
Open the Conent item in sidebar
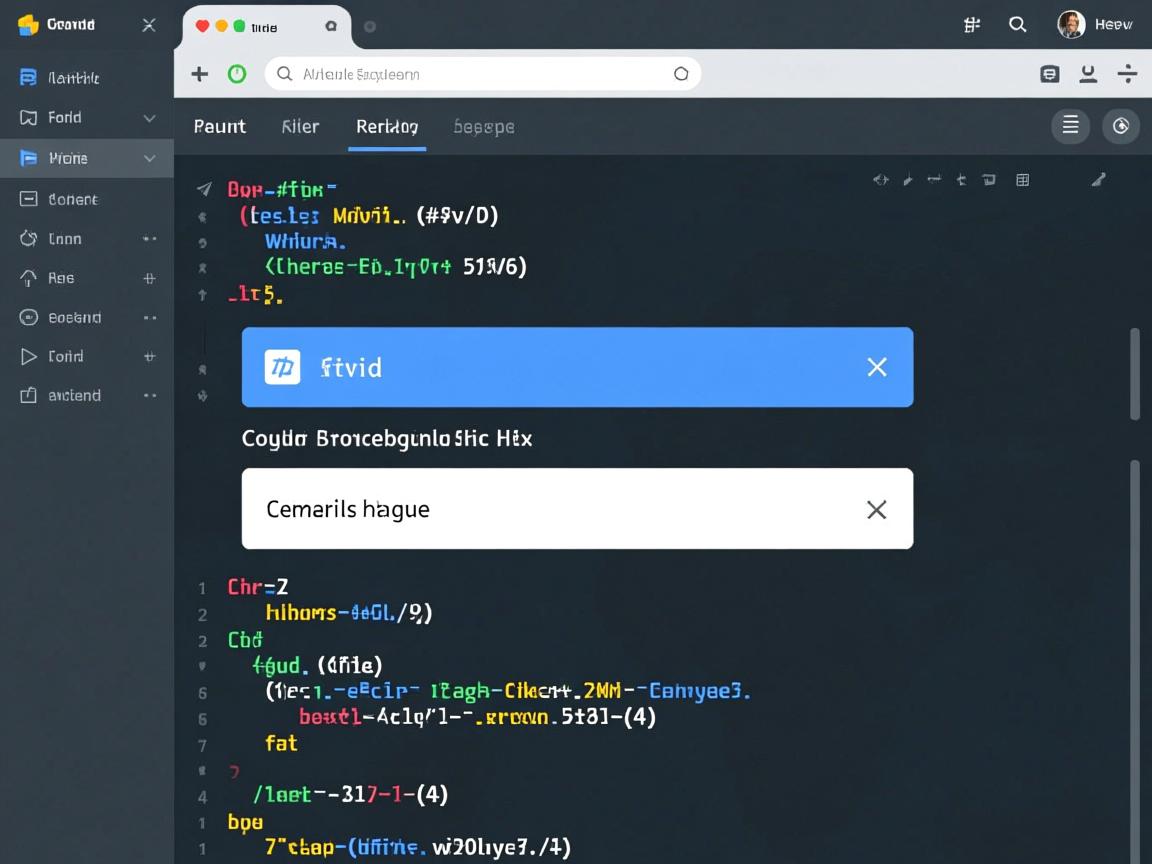72,199
